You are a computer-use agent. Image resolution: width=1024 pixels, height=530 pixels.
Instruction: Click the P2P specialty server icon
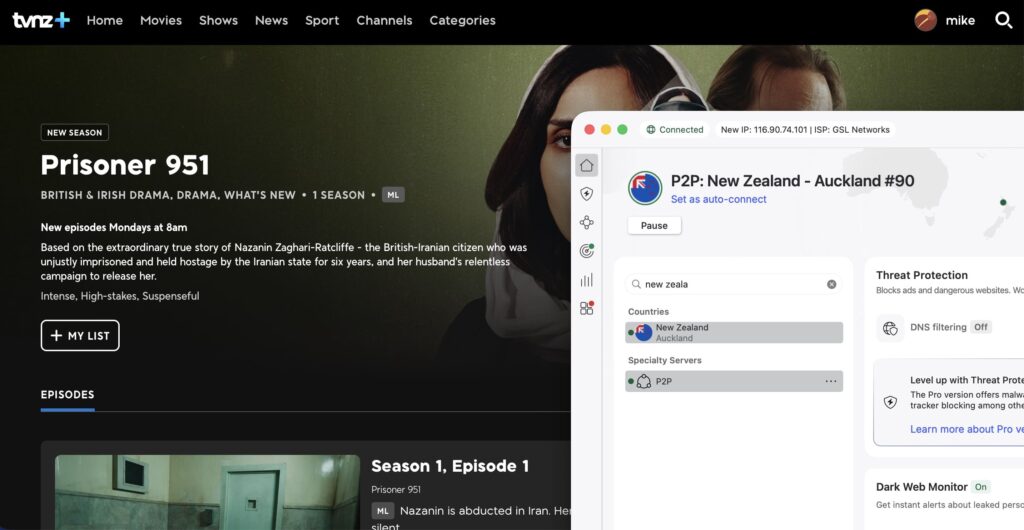point(644,381)
